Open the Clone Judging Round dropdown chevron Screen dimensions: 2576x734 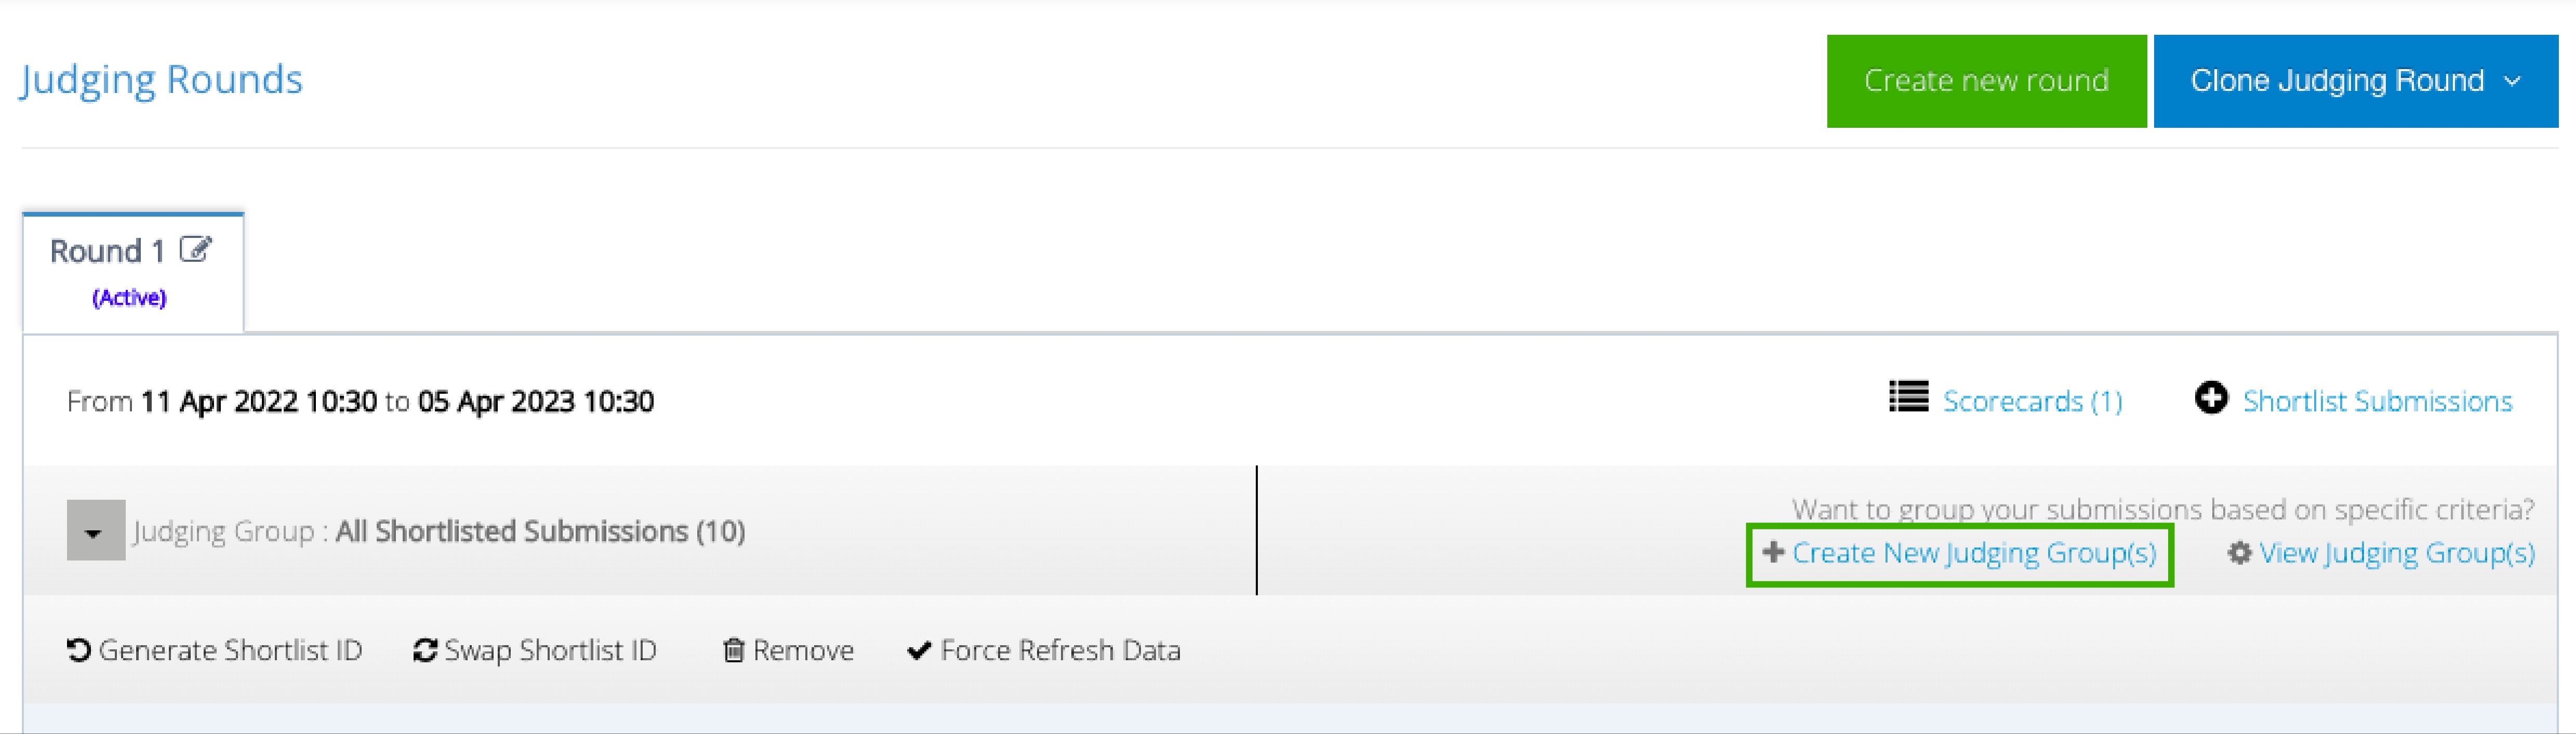coord(2512,81)
